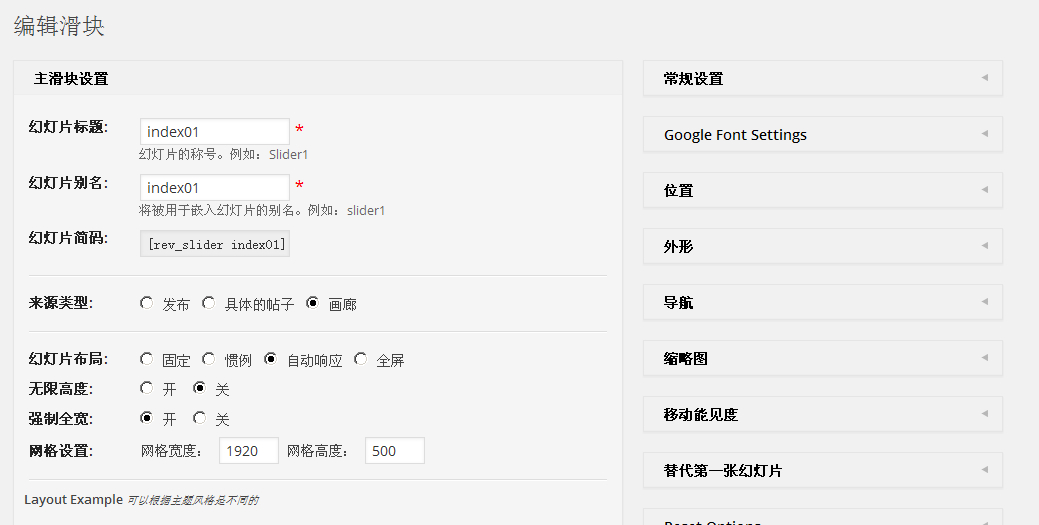Open the 移动能见度 panel

point(821,414)
